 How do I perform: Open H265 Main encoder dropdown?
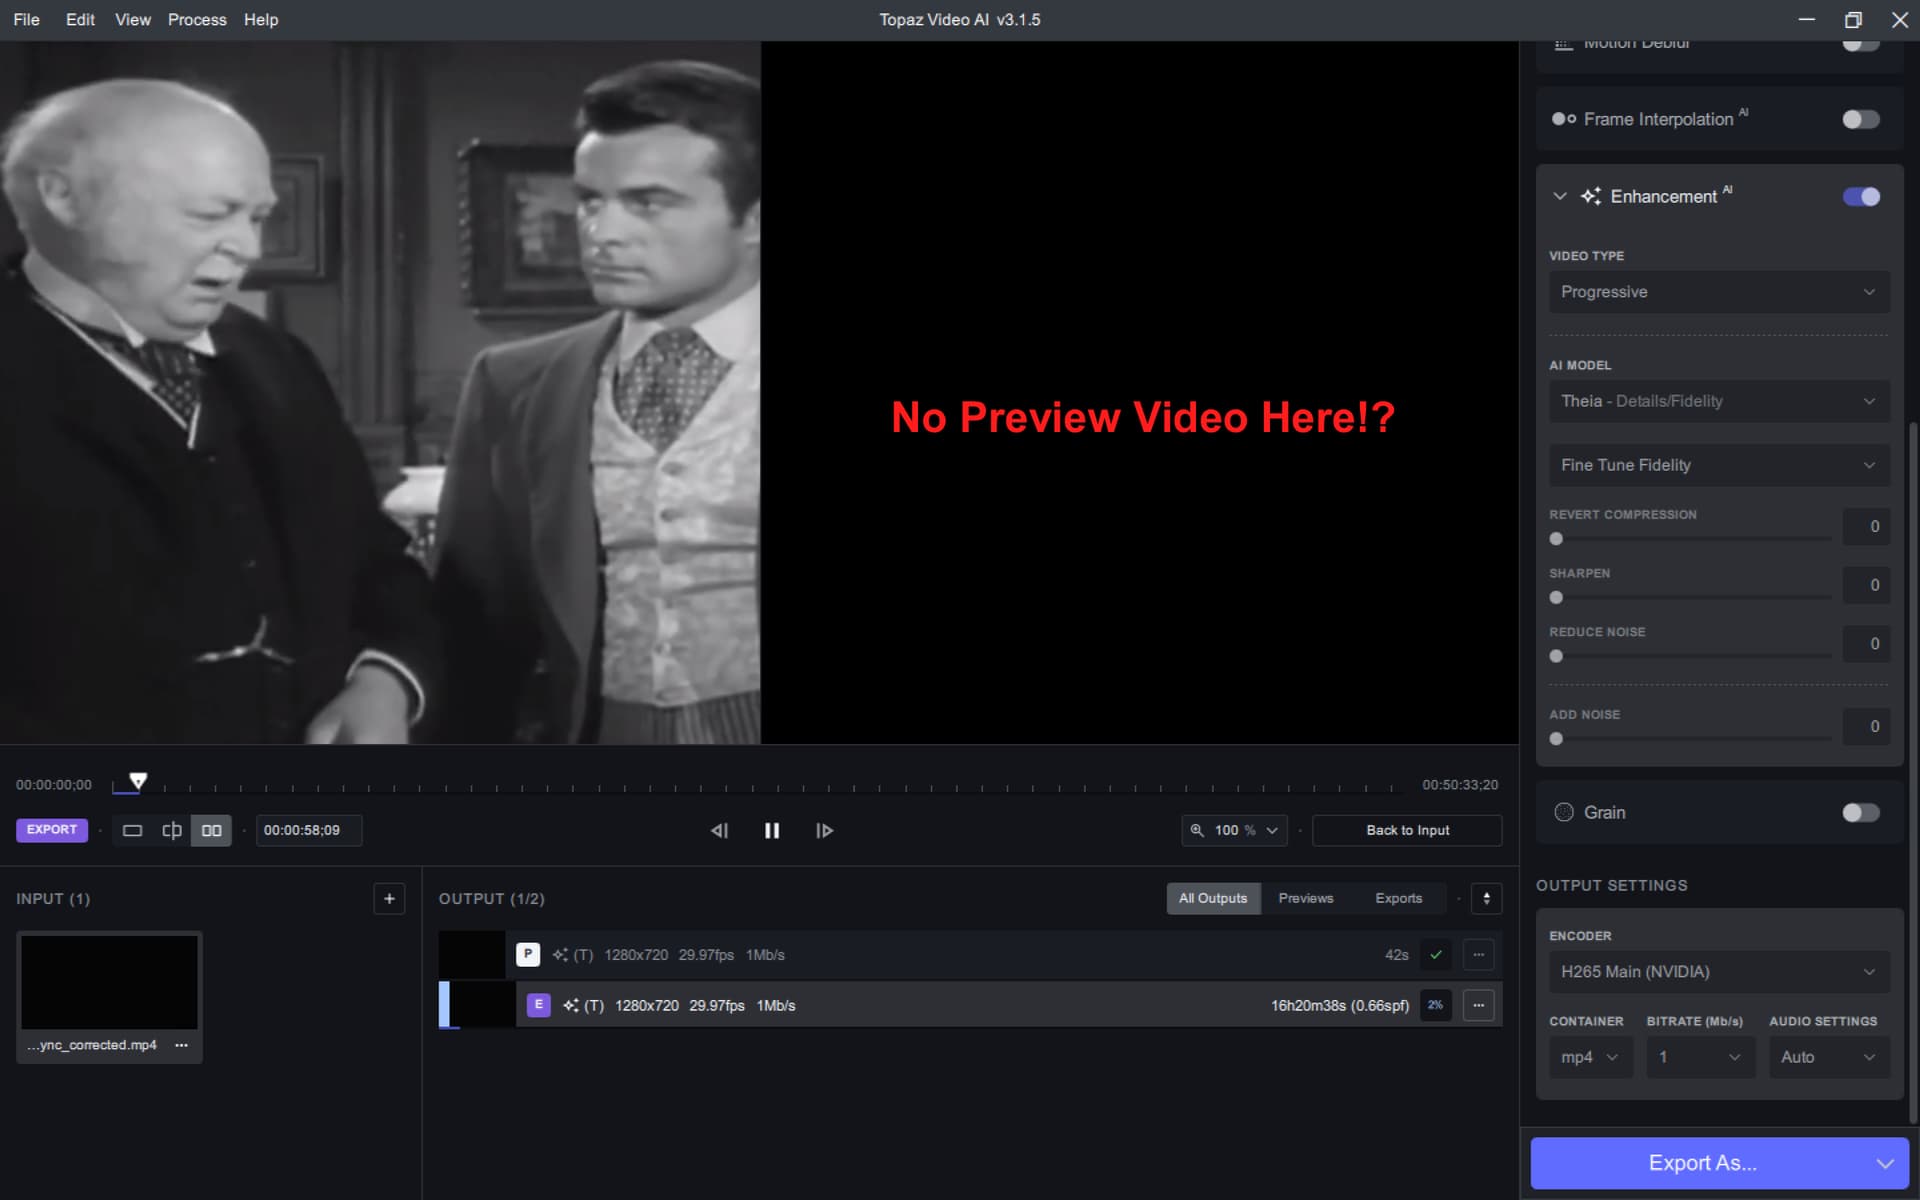point(1718,971)
